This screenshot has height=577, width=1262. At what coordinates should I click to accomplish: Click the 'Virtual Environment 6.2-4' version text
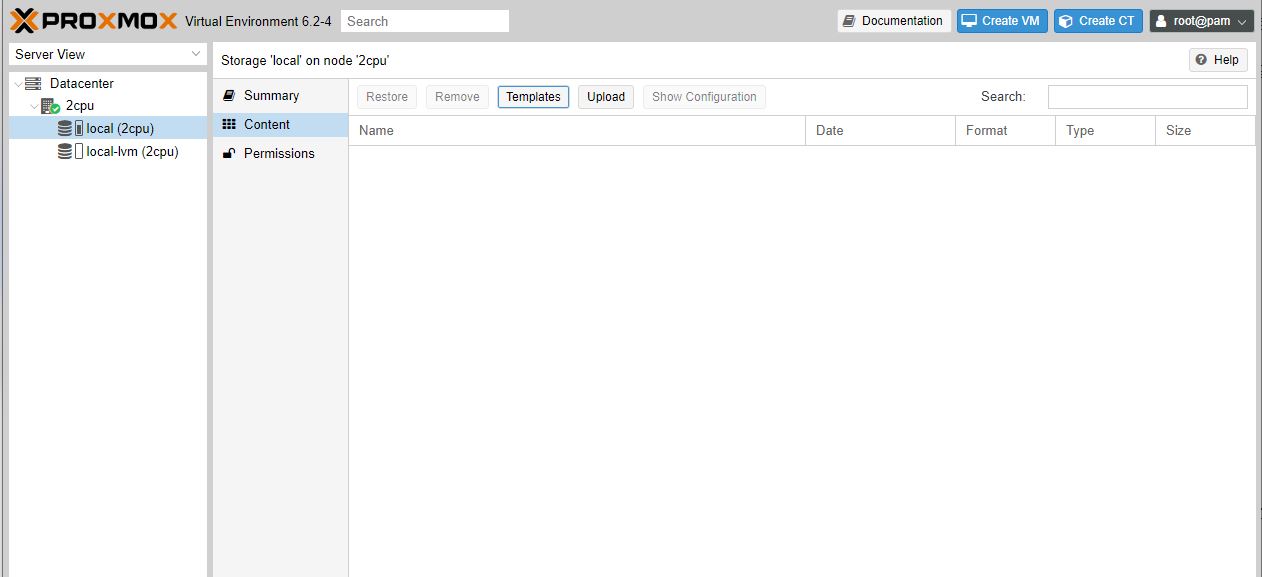(258, 21)
